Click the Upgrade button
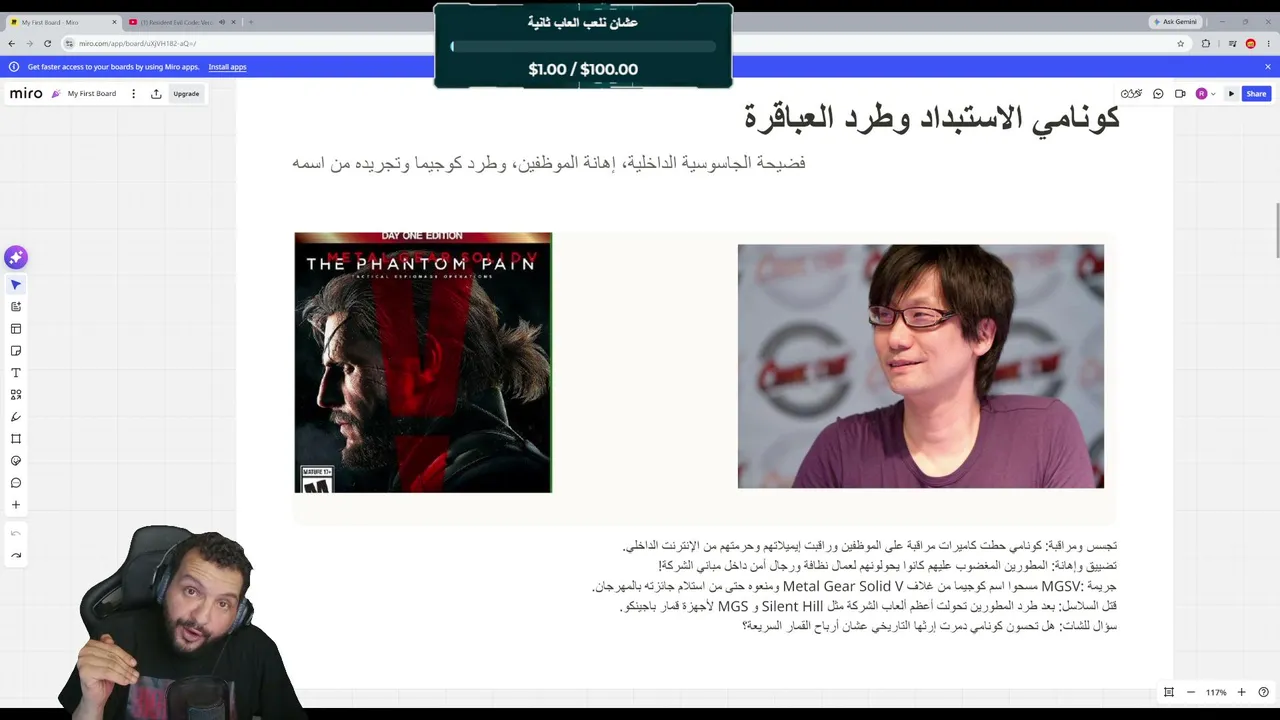 pyautogui.click(x=186, y=94)
